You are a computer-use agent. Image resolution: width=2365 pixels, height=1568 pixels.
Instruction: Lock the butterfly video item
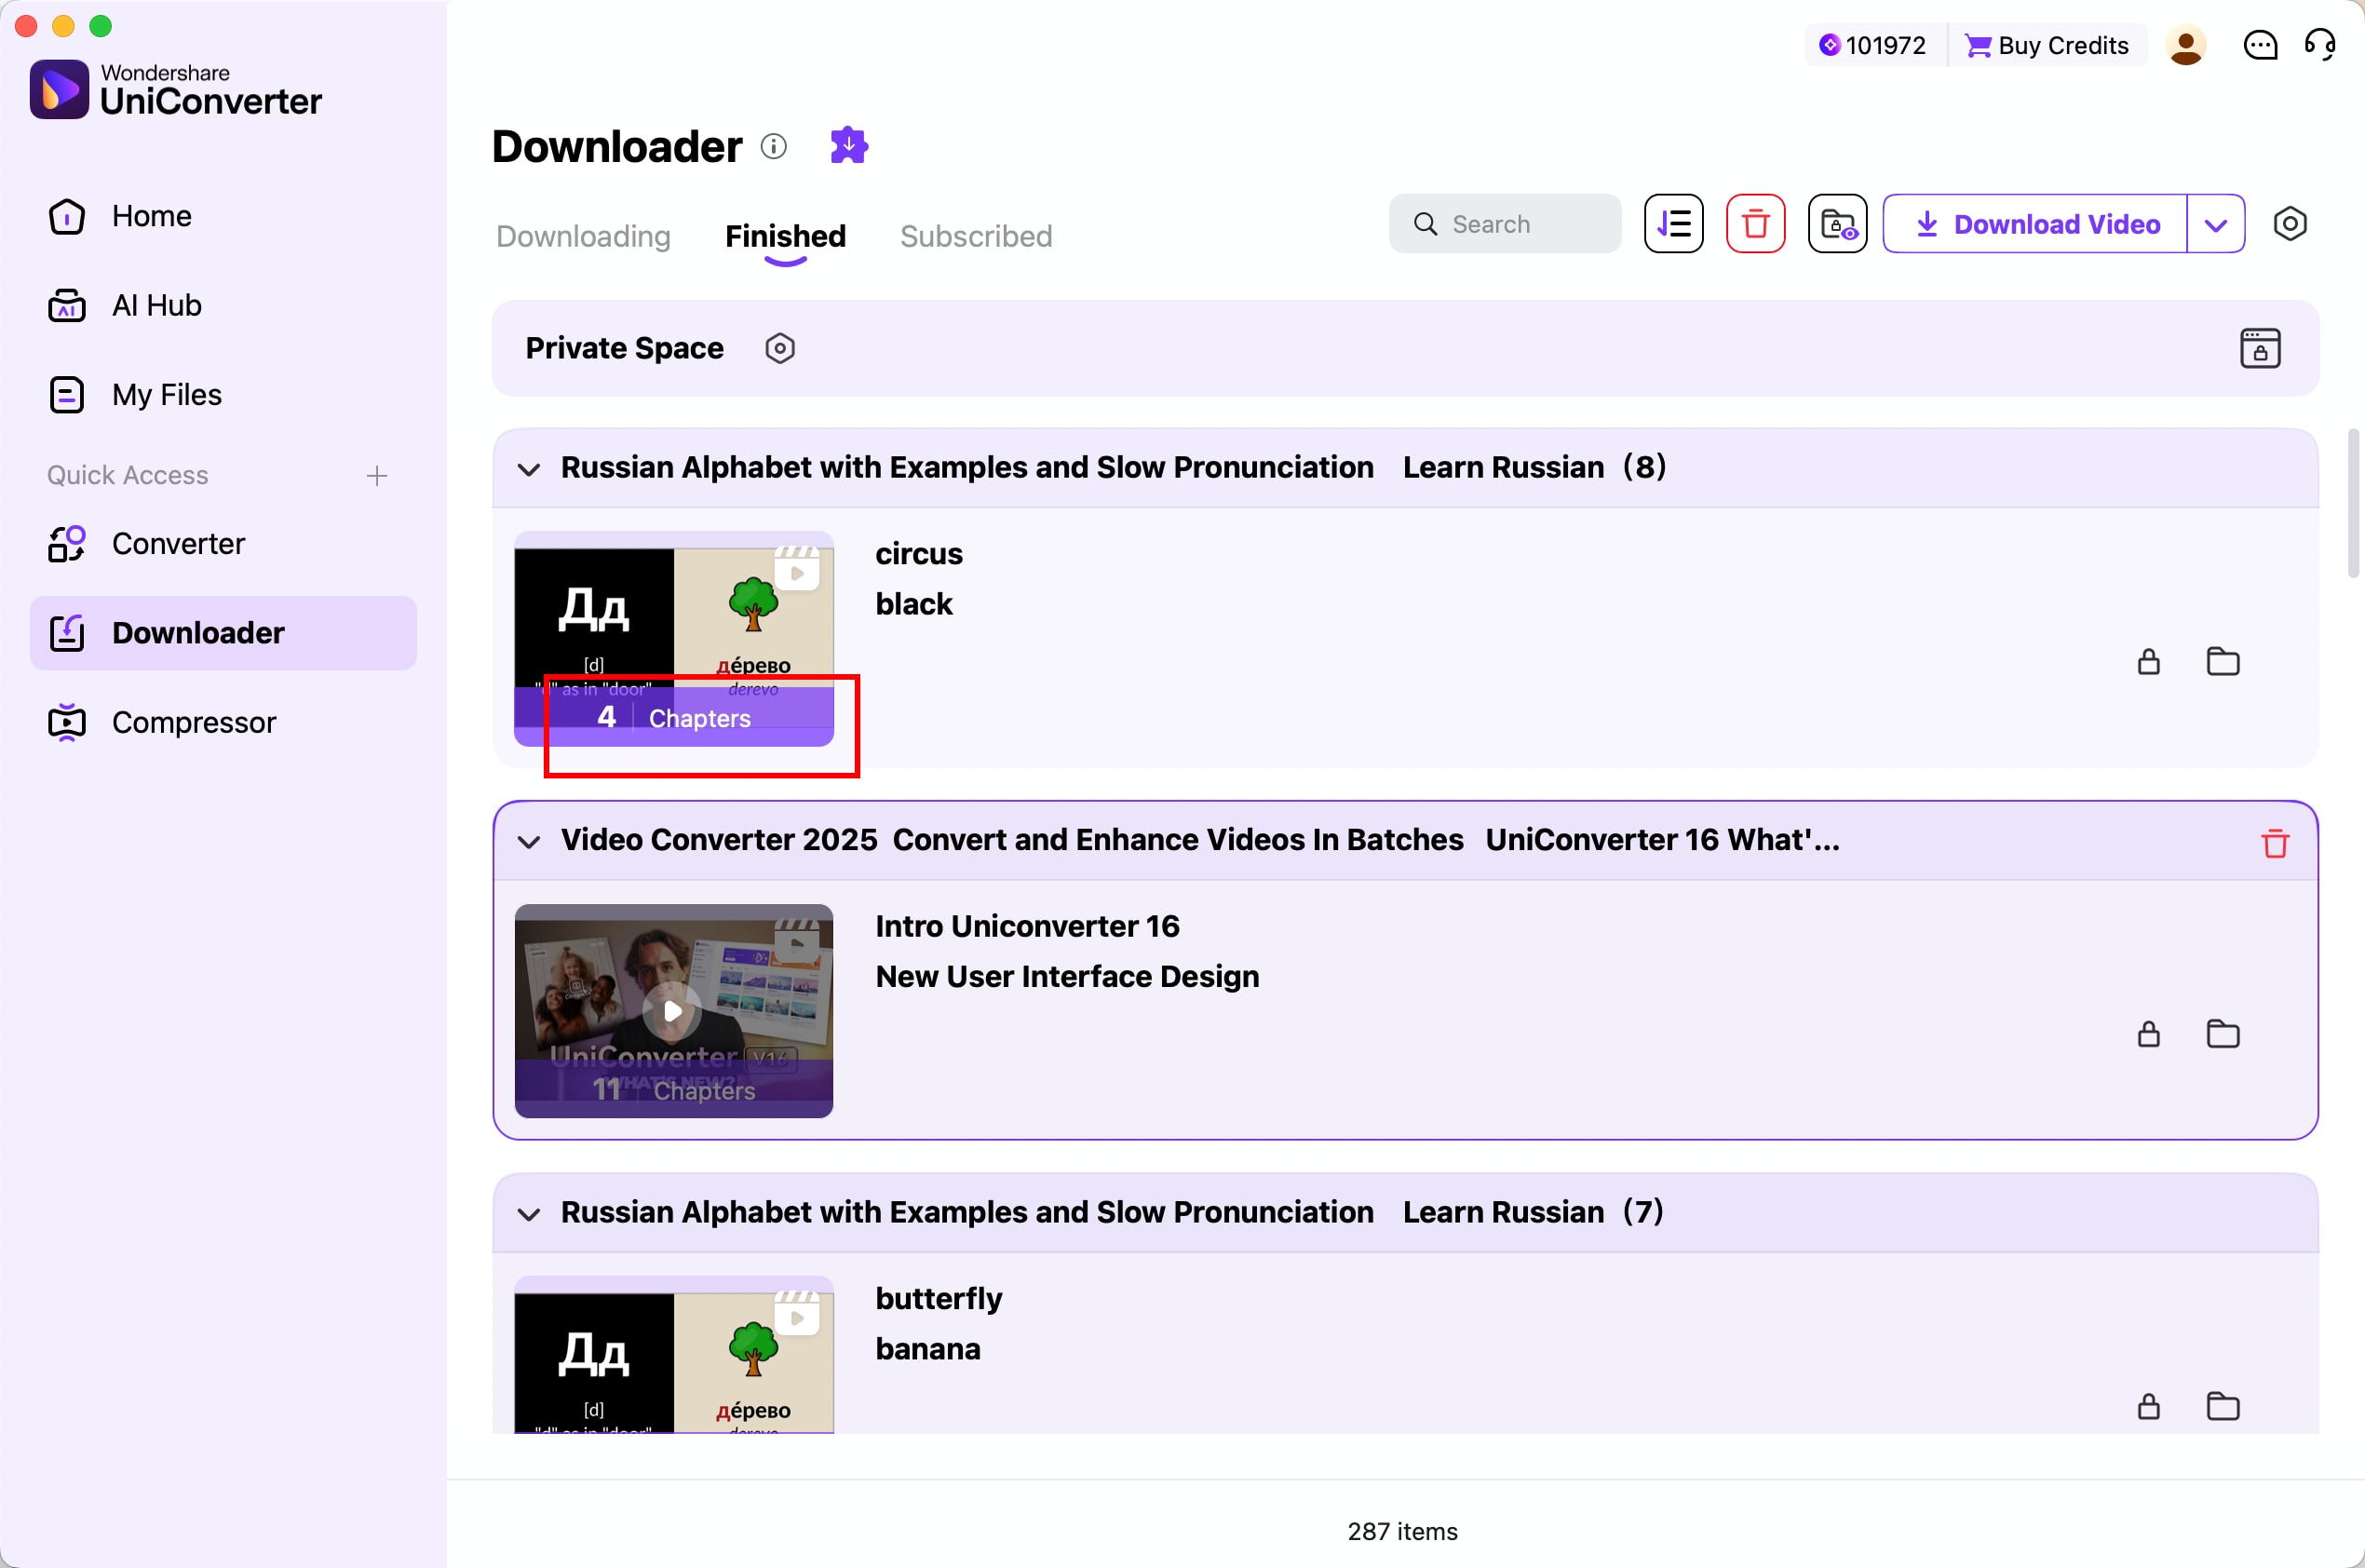[2148, 1407]
